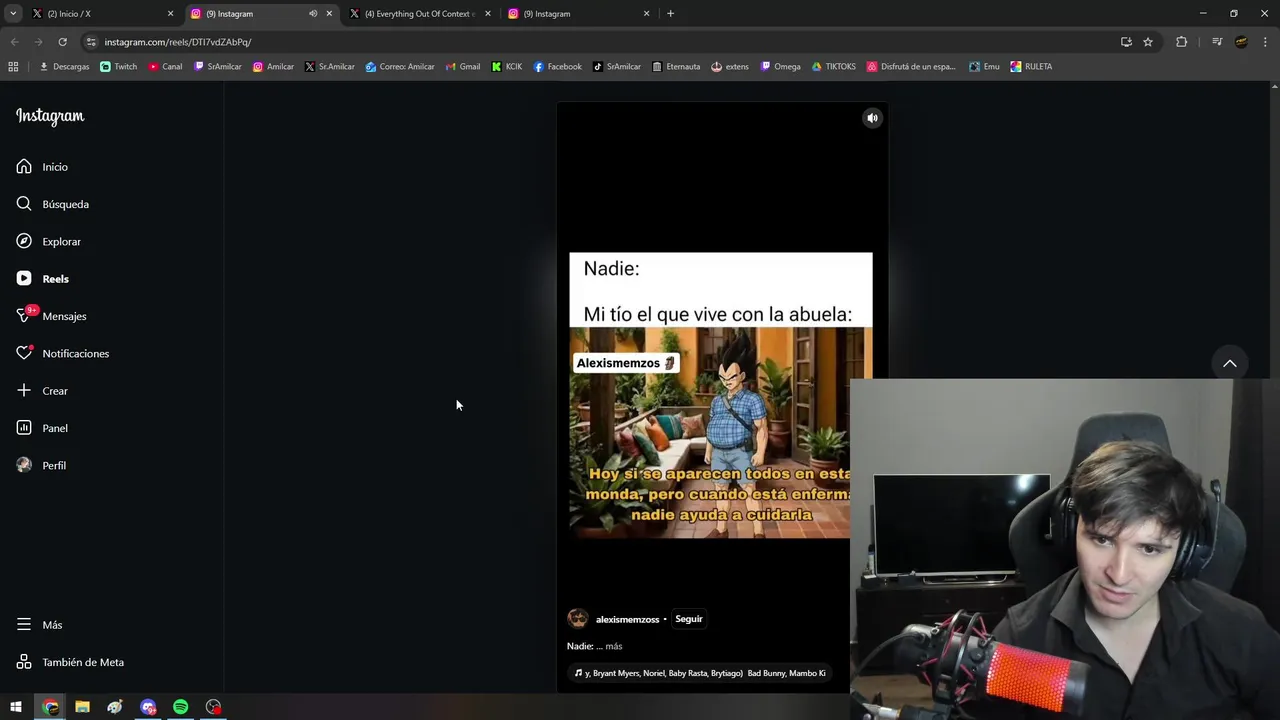This screenshot has height=720, width=1280.
Task: Open Perfil in the sidebar
Action: [x=41, y=465]
